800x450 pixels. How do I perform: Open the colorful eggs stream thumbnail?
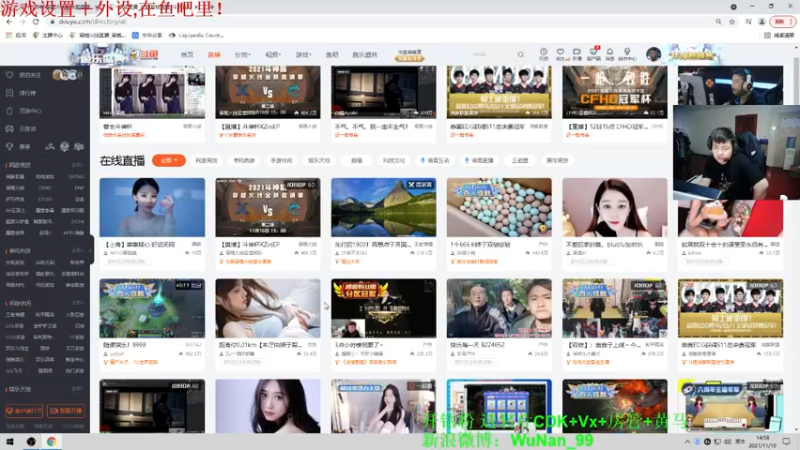pyautogui.click(x=499, y=207)
